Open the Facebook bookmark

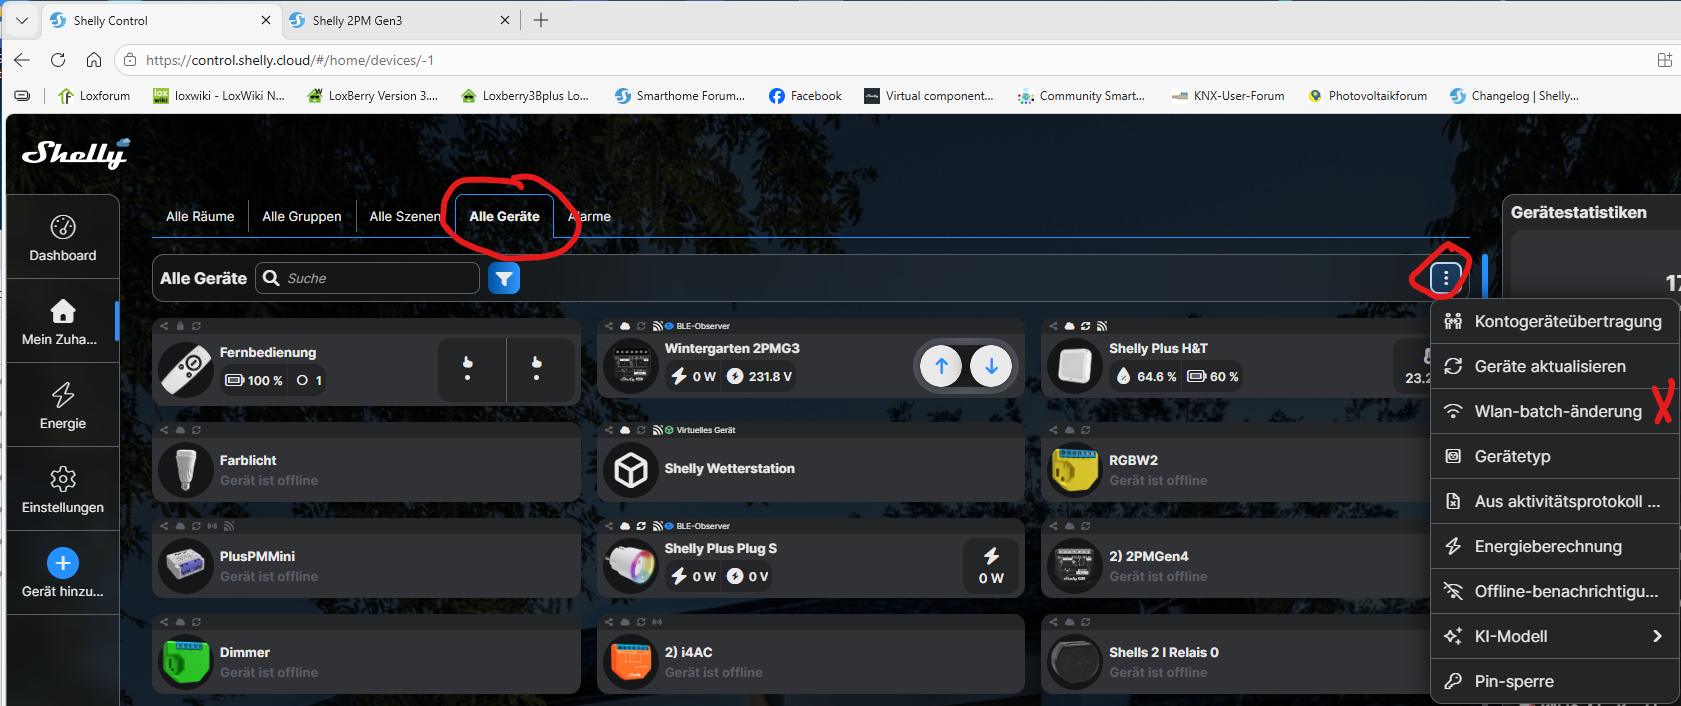pos(805,96)
